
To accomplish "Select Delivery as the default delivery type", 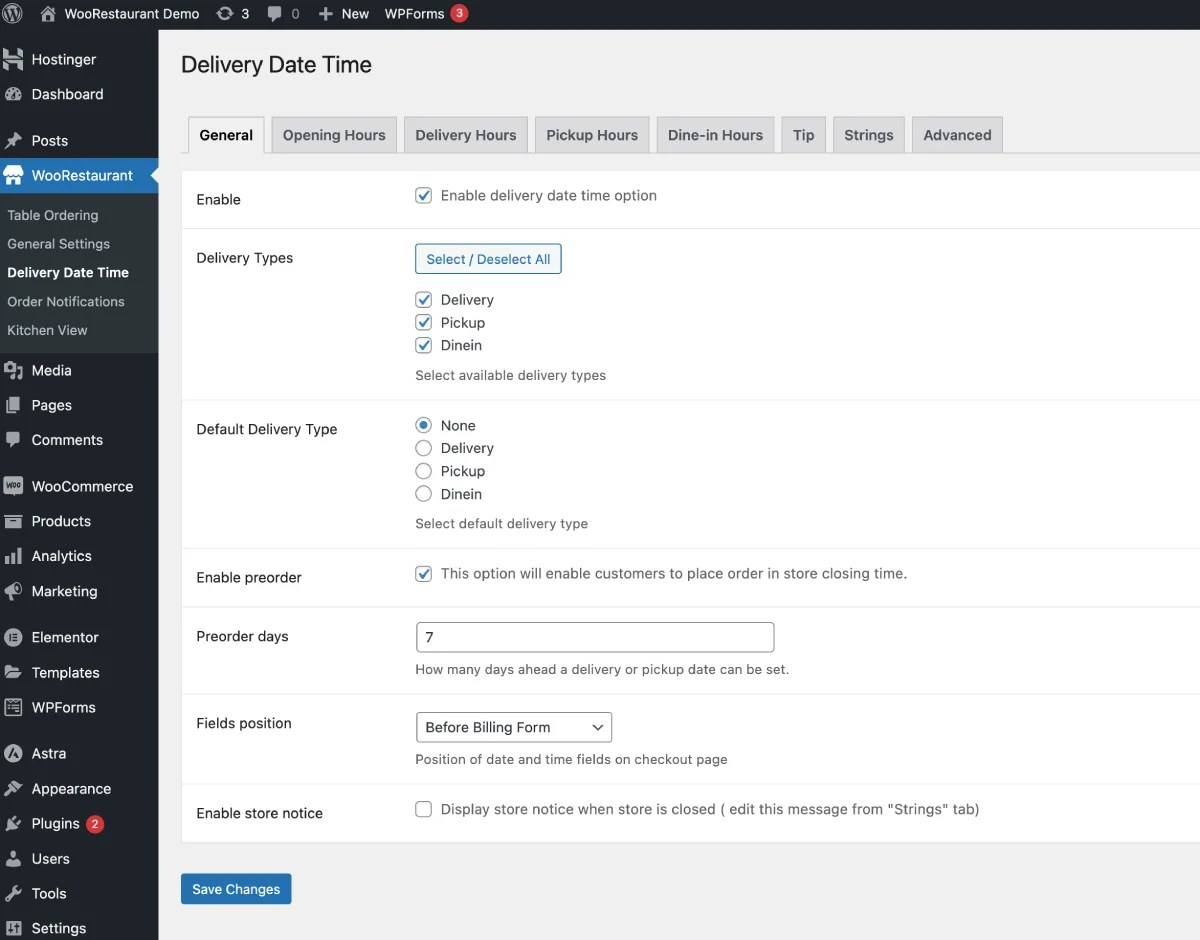I will [x=423, y=448].
